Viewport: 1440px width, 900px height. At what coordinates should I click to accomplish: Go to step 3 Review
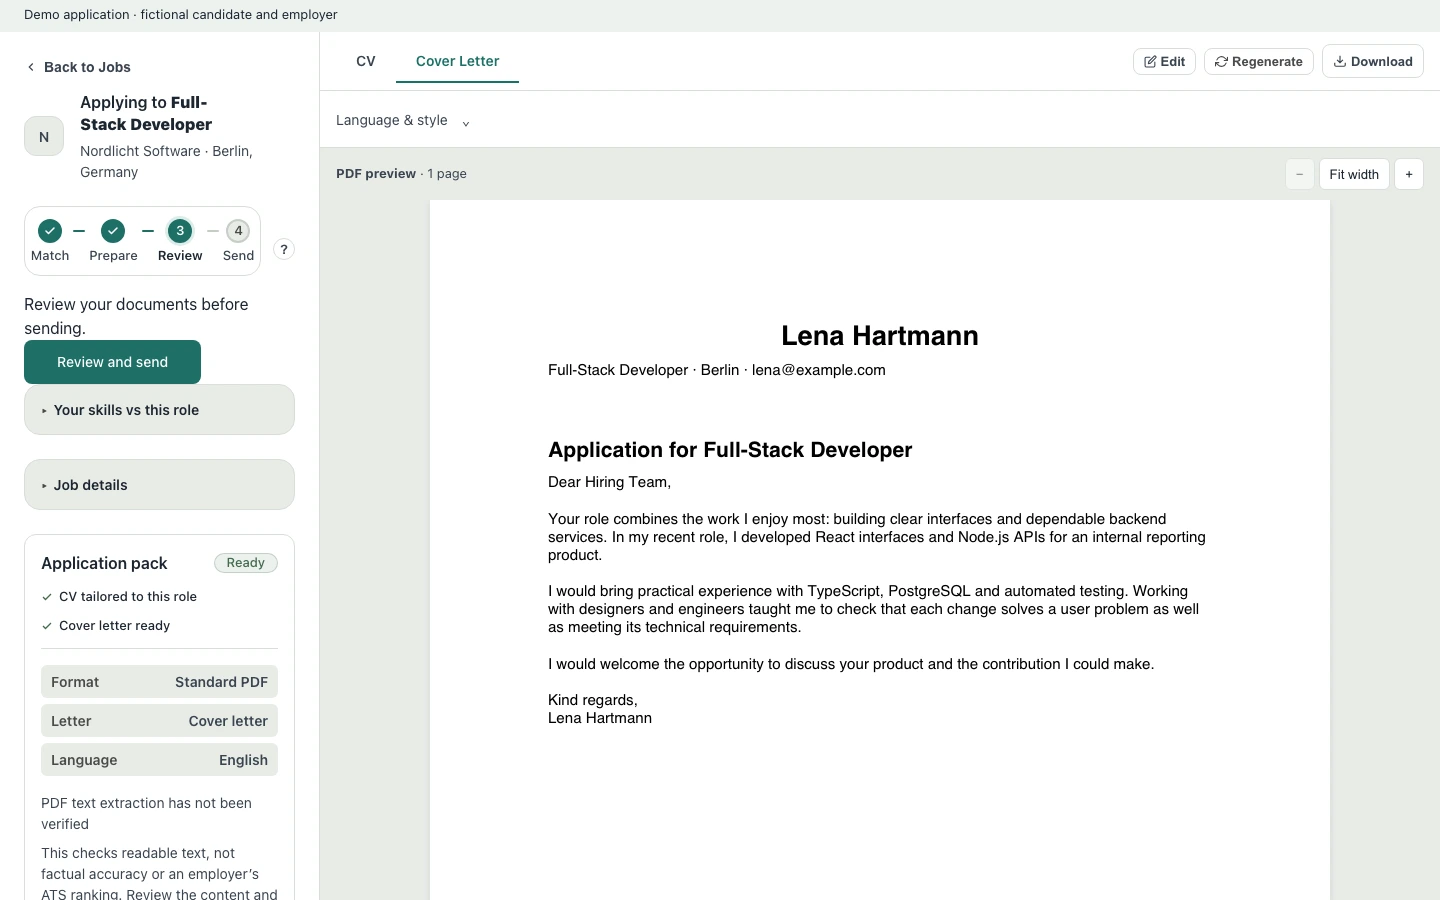[180, 231]
